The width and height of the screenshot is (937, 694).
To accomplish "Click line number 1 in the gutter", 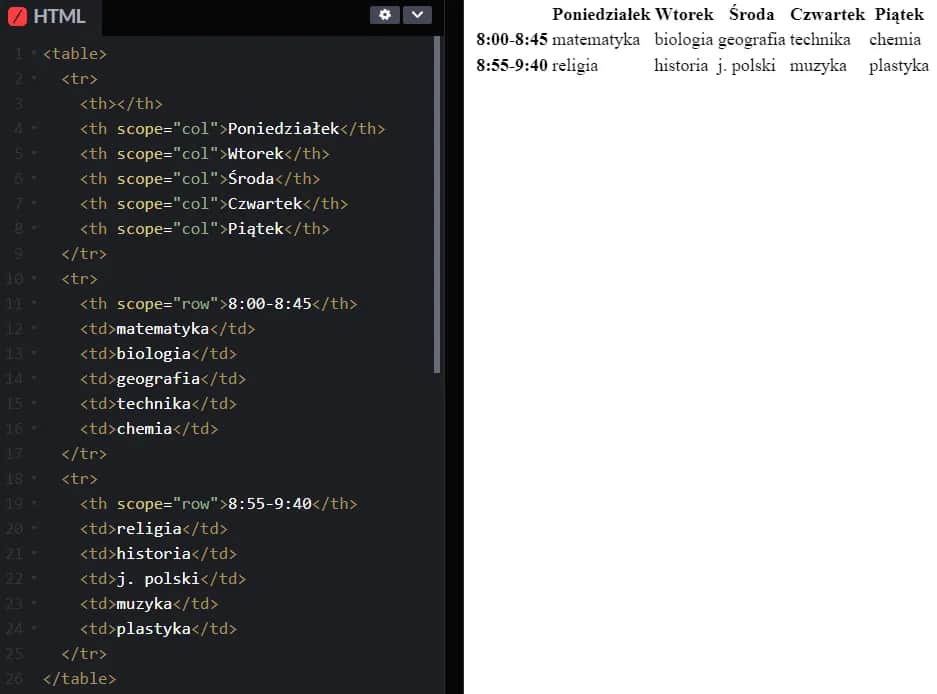I will (17, 53).
